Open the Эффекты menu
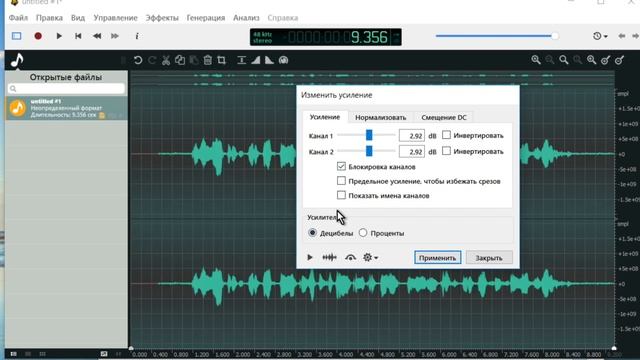 point(162,18)
